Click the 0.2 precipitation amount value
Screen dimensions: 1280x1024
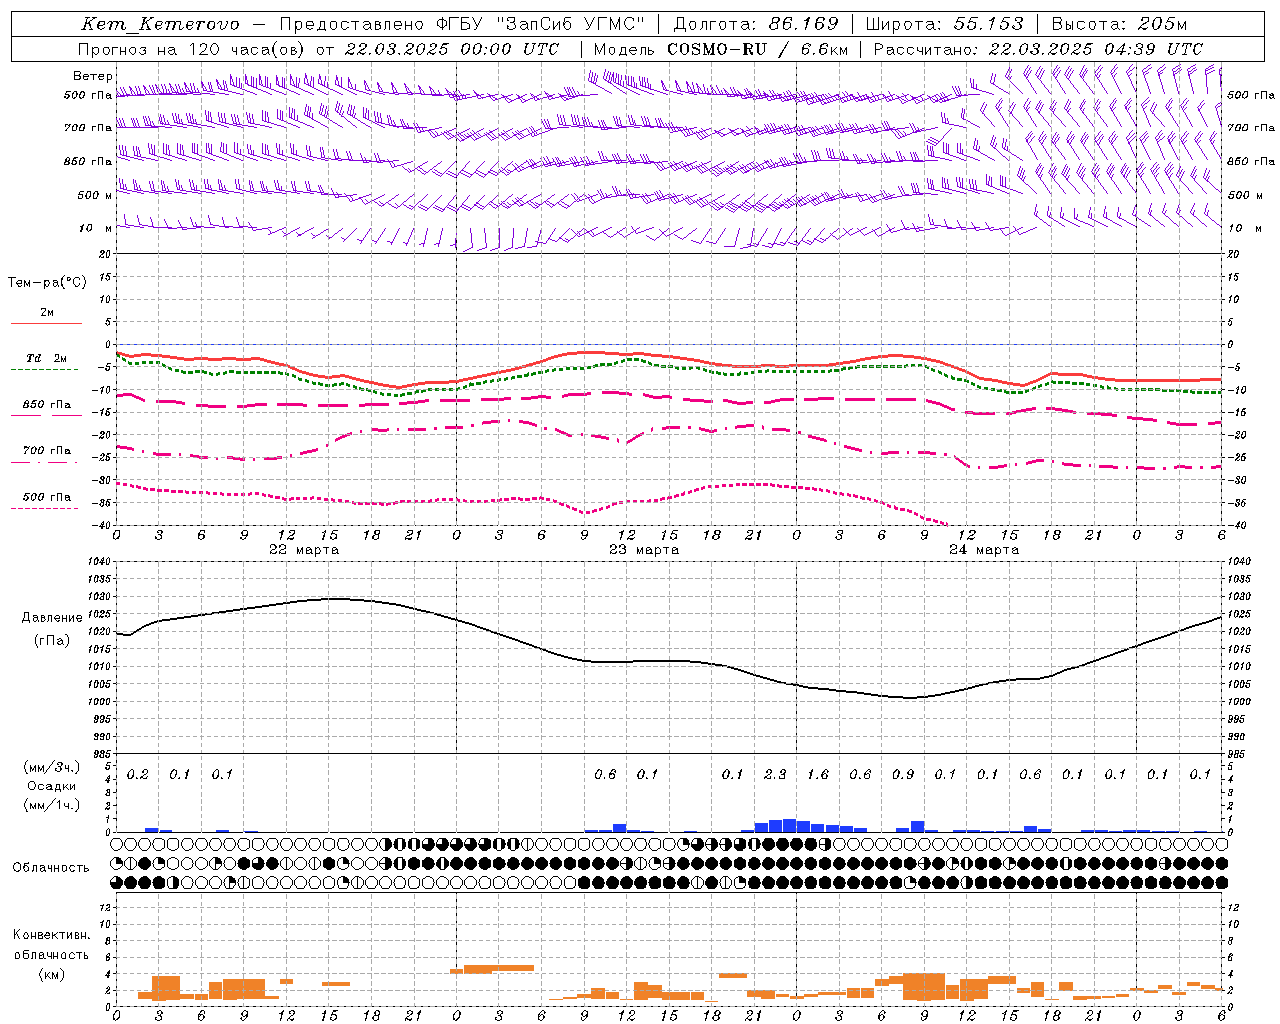(x=138, y=775)
